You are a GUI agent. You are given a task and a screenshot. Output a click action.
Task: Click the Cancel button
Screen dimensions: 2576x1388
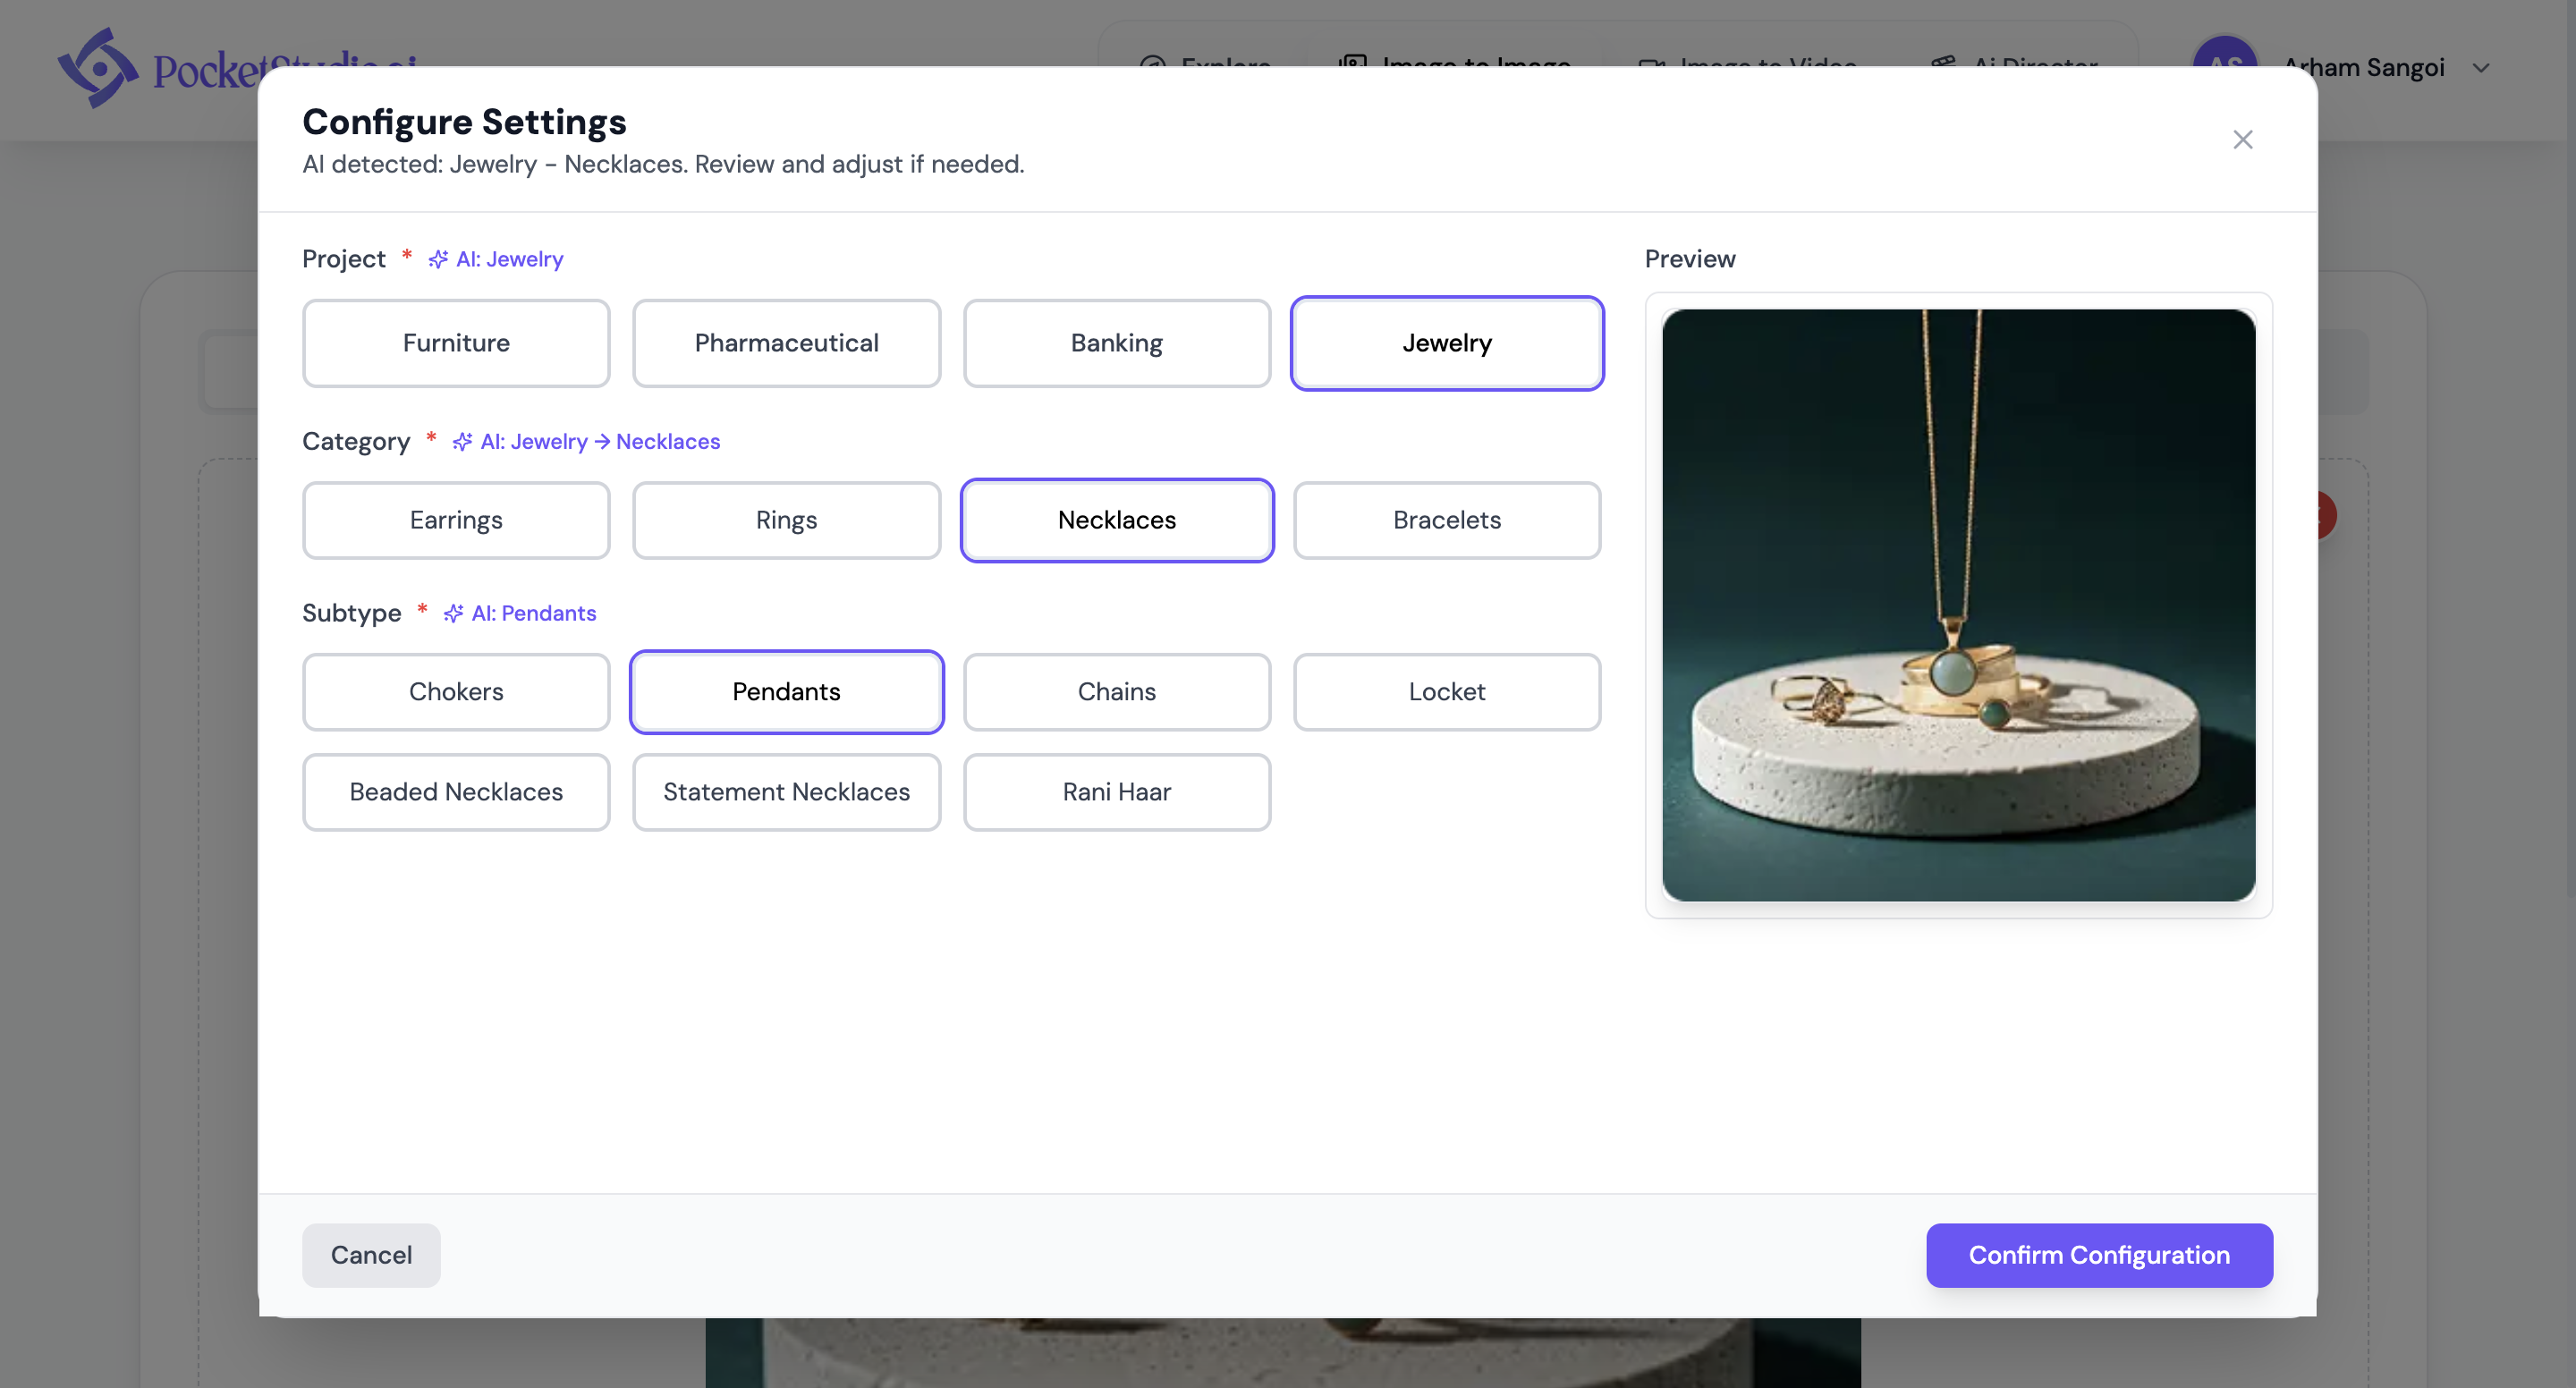(x=370, y=1255)
